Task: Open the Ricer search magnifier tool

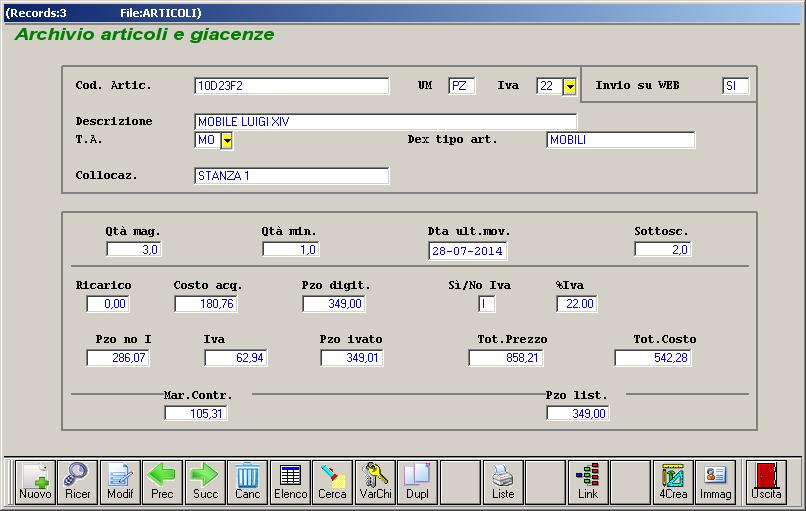Action: (78, 482)
